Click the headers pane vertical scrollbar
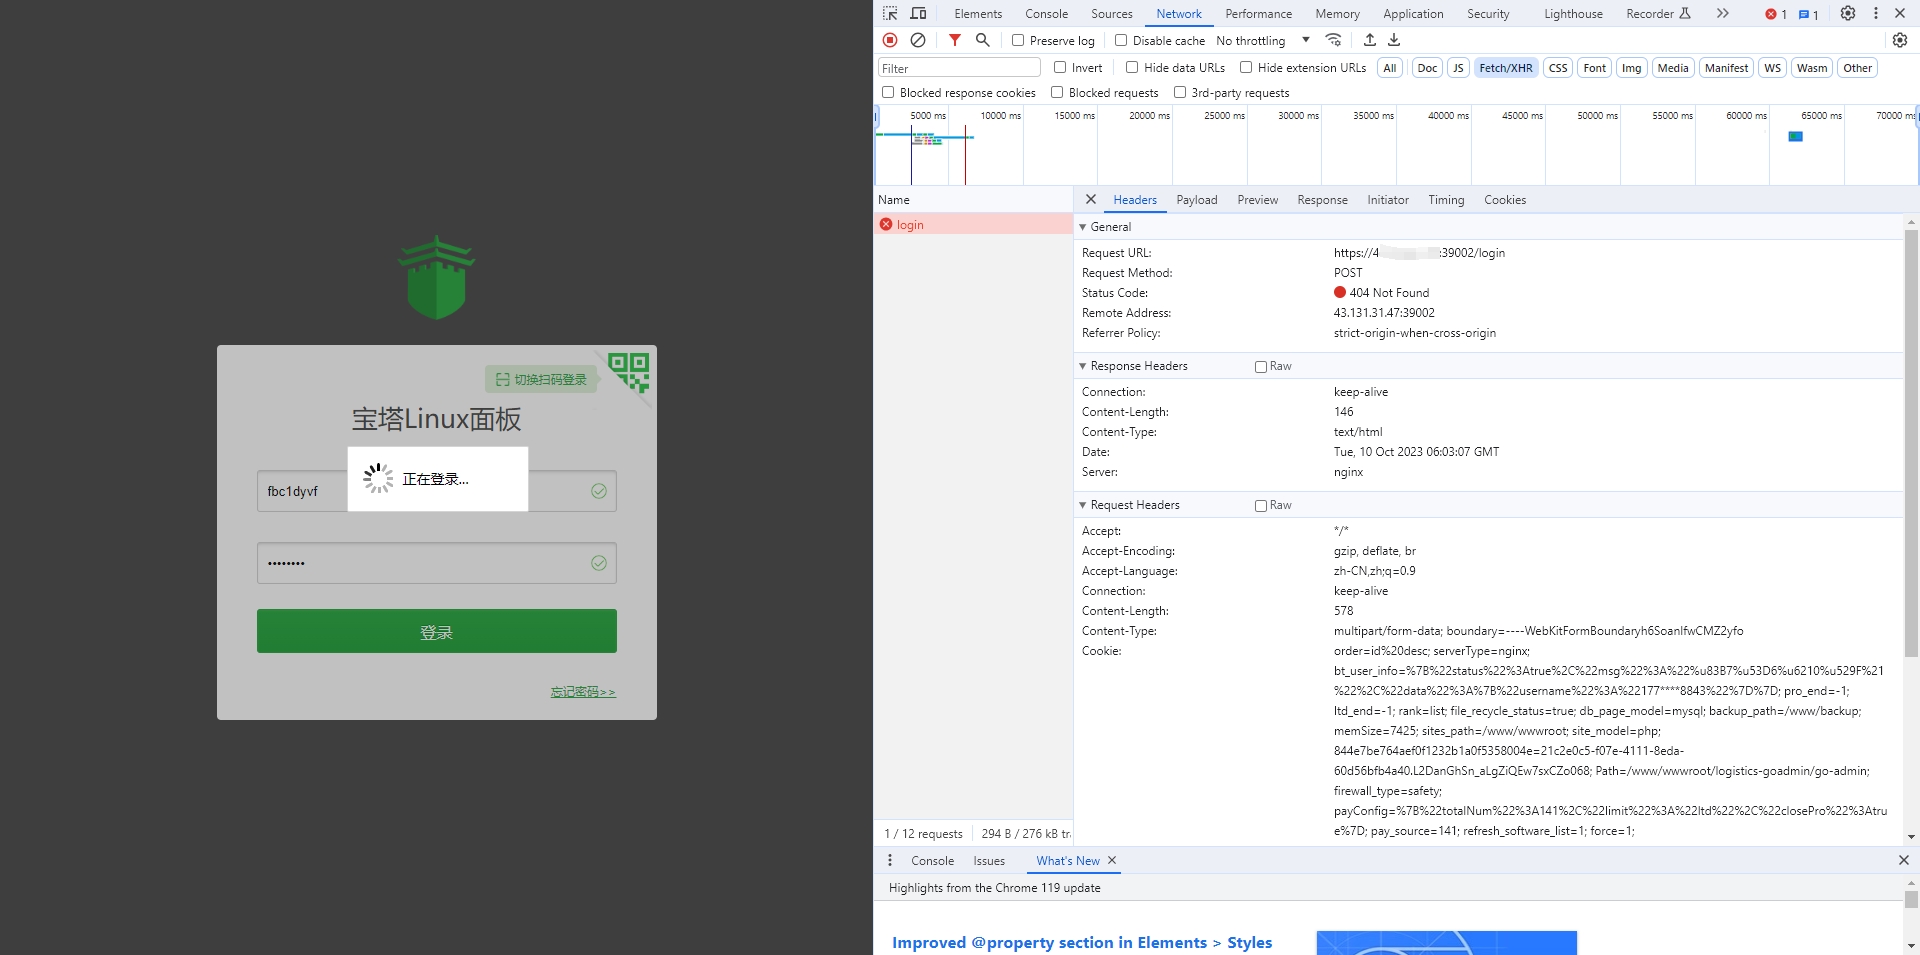 point(1911,444)
